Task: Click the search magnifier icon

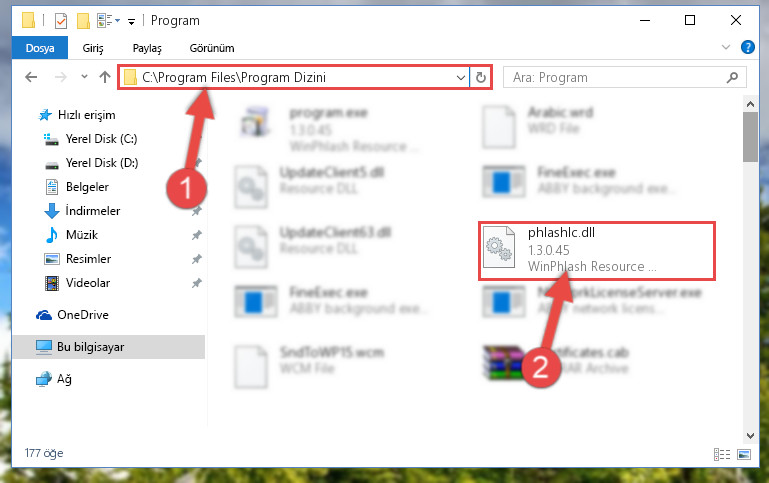Action: coord(732,77)
